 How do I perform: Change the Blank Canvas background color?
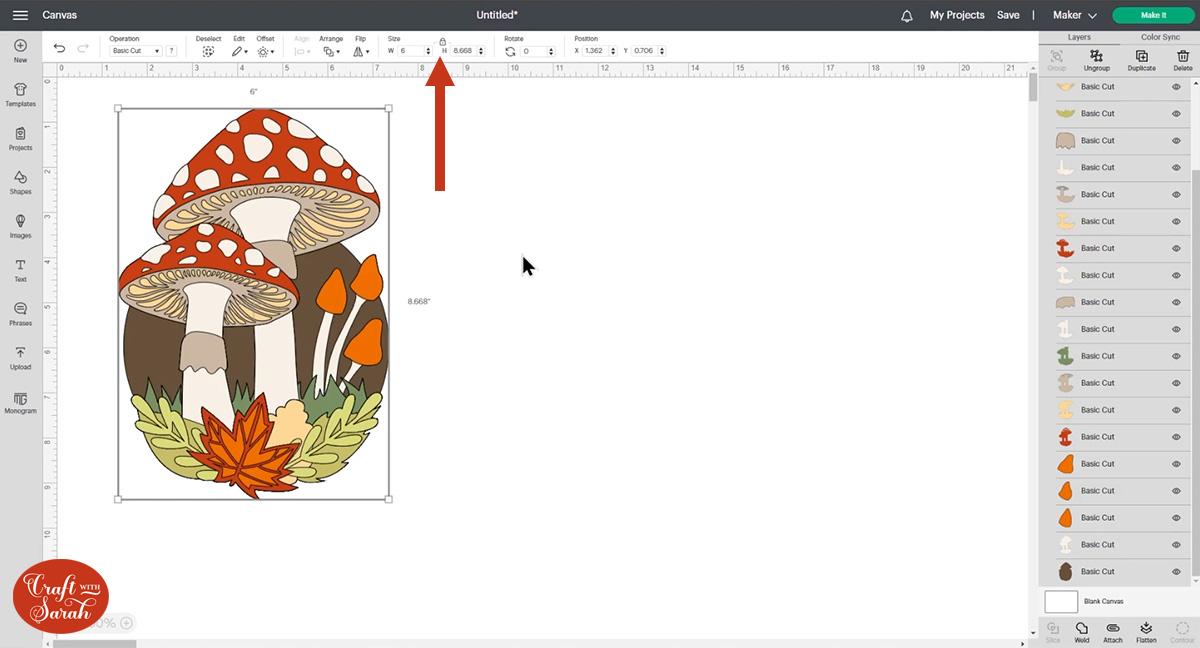click(1063, 601)
